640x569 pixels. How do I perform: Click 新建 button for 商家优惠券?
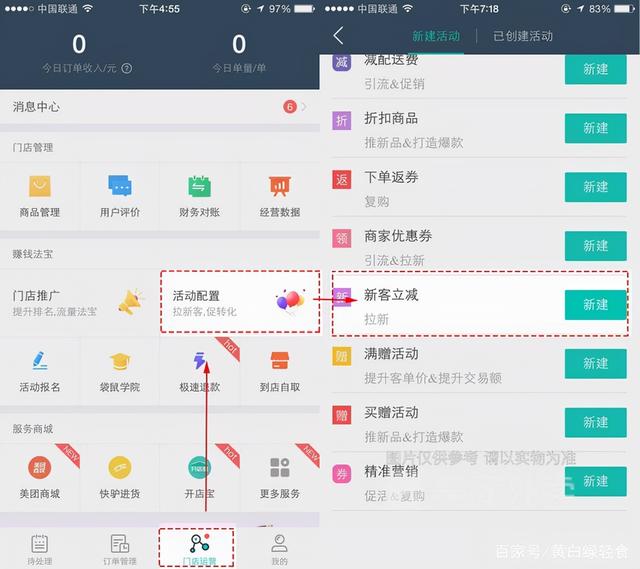click(596, 246)
